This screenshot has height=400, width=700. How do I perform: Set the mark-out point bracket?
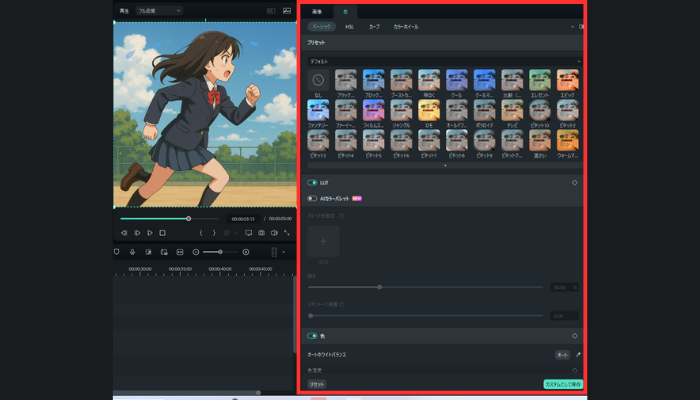(x=214, y=233)
